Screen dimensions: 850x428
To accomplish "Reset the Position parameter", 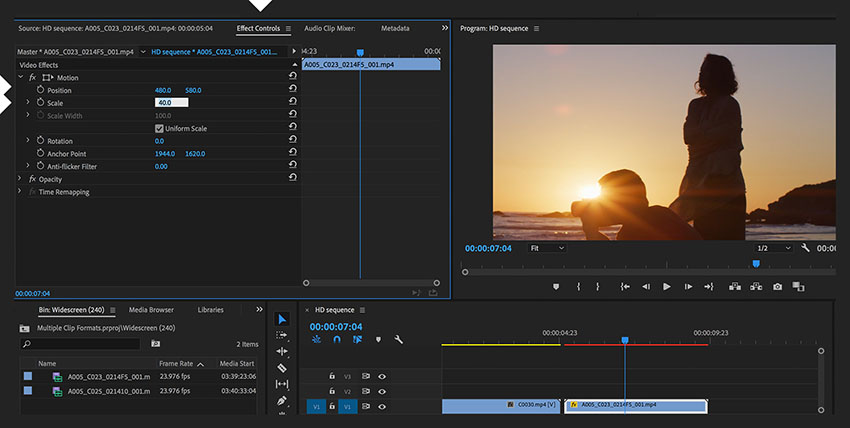I will click(292, 90).
